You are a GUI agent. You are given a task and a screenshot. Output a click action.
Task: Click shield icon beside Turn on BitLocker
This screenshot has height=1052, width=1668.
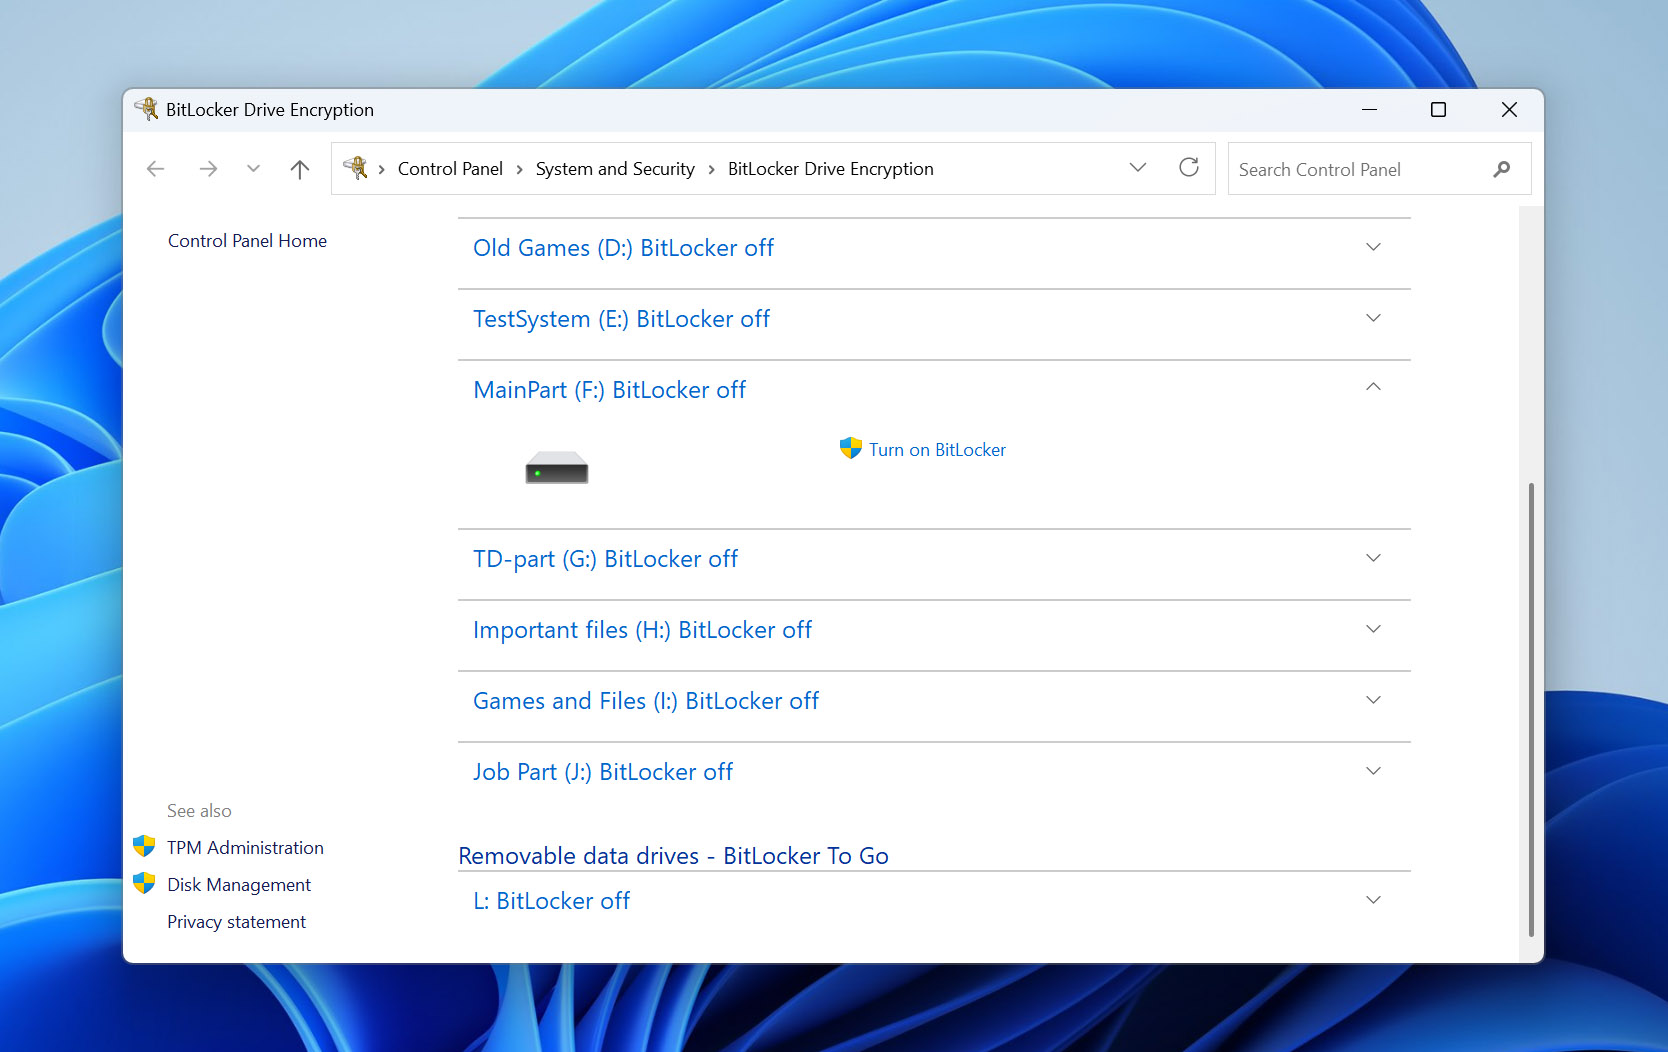851,448
